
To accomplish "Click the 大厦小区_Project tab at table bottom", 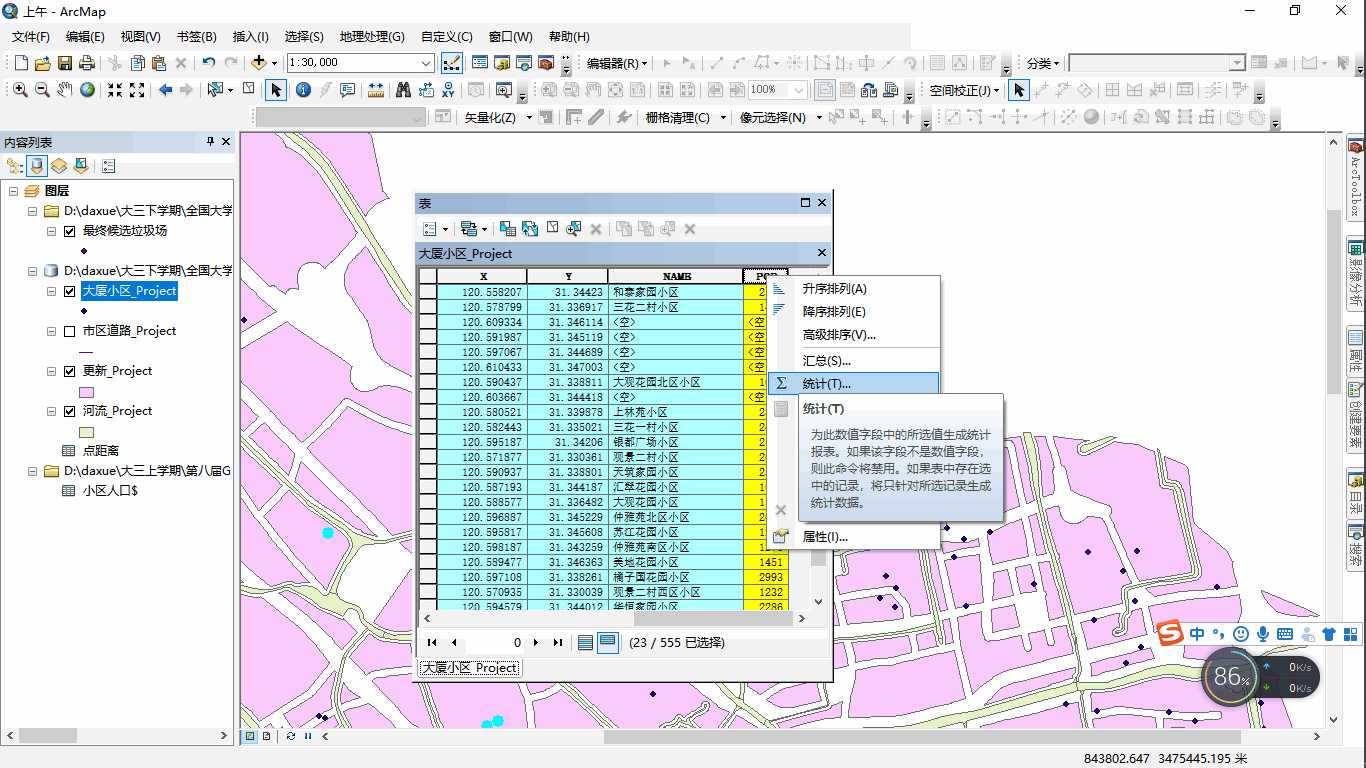I will (469, 668).
